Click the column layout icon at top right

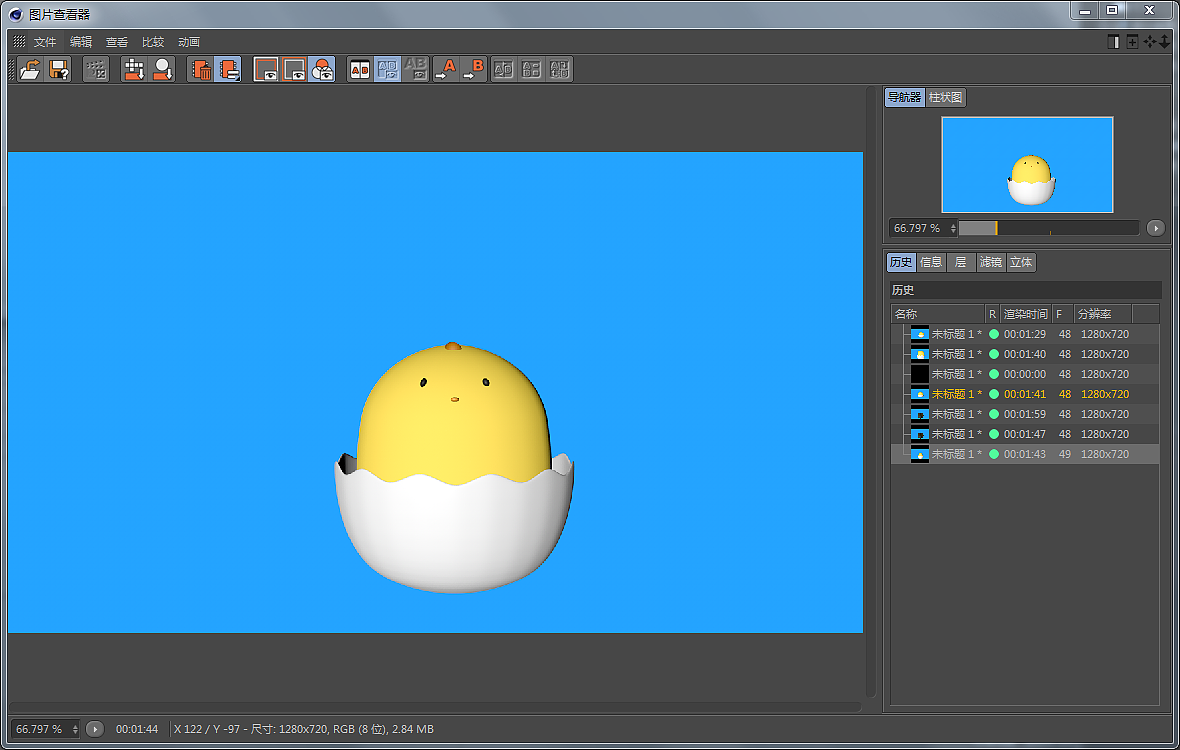[x=1114, y=42]
